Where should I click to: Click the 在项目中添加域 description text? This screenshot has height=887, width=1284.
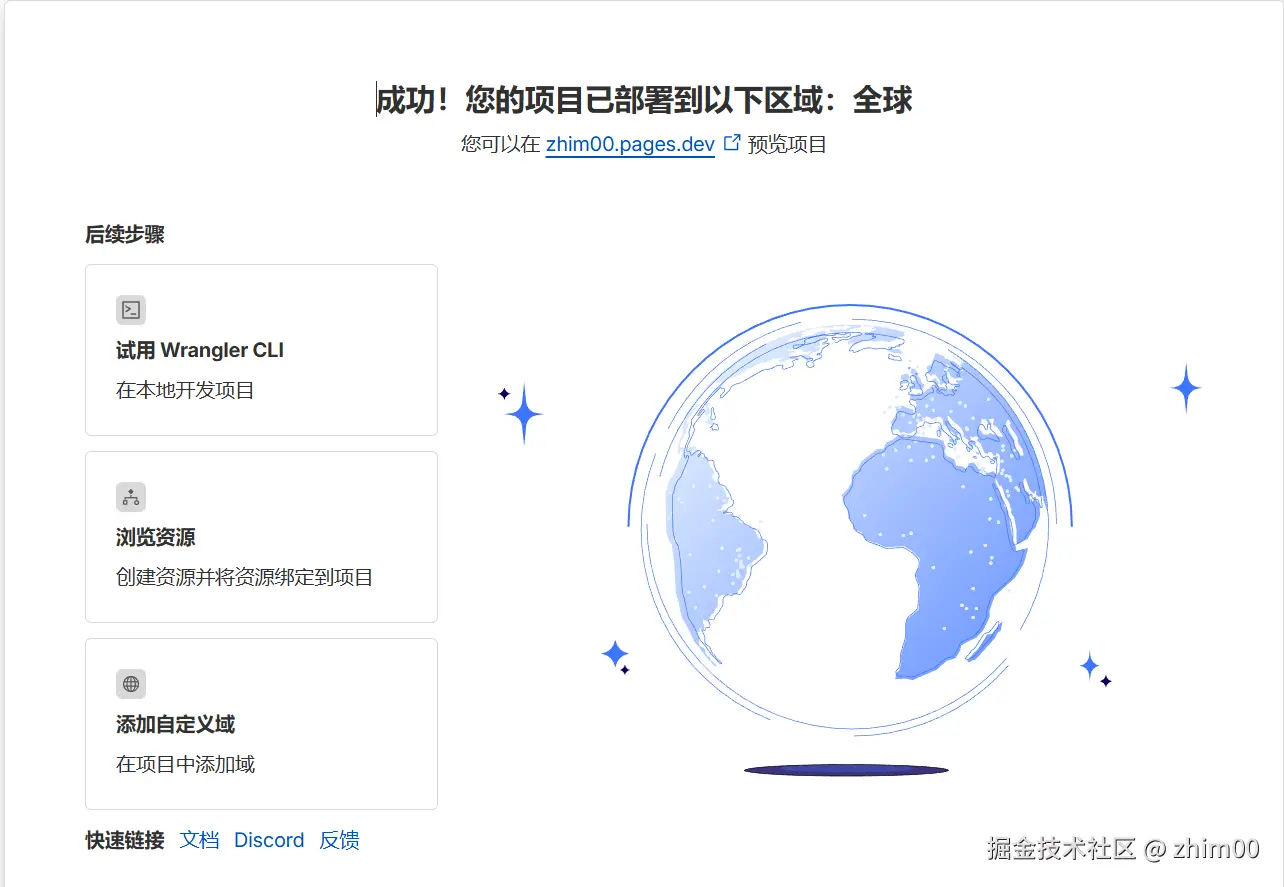185,764
